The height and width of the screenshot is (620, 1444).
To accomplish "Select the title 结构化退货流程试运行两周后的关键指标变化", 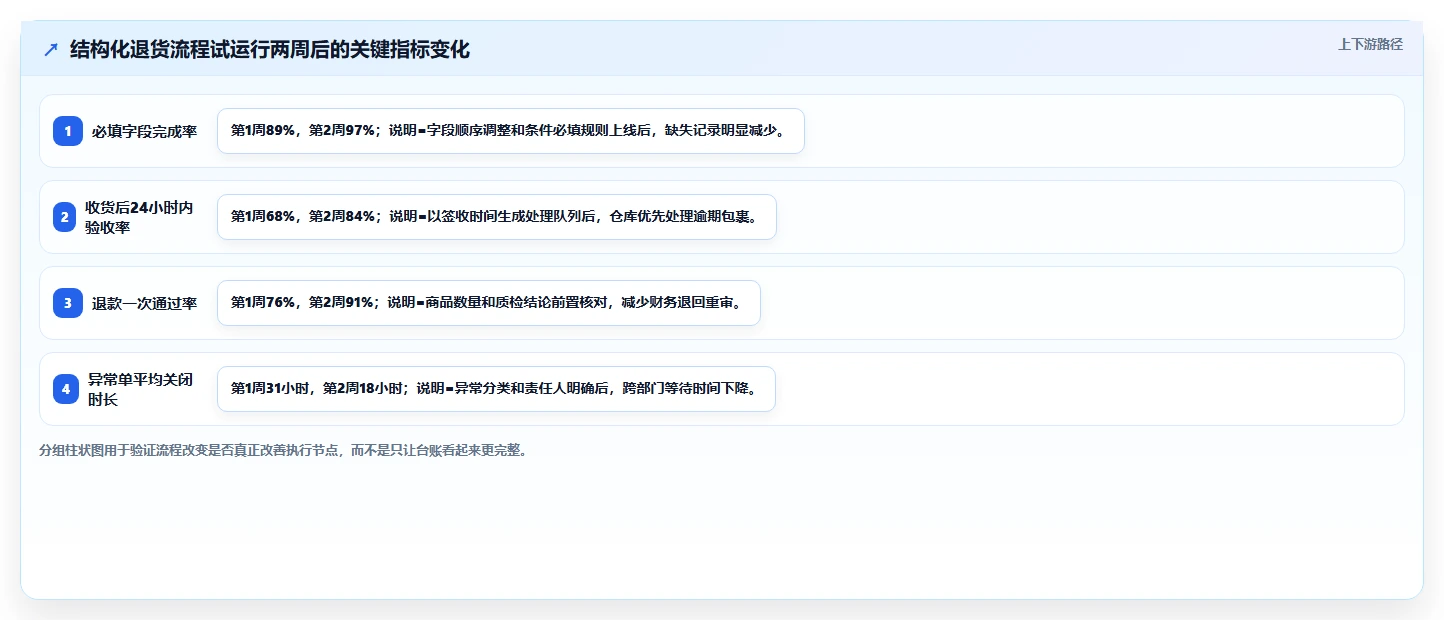I will (270, 50).
